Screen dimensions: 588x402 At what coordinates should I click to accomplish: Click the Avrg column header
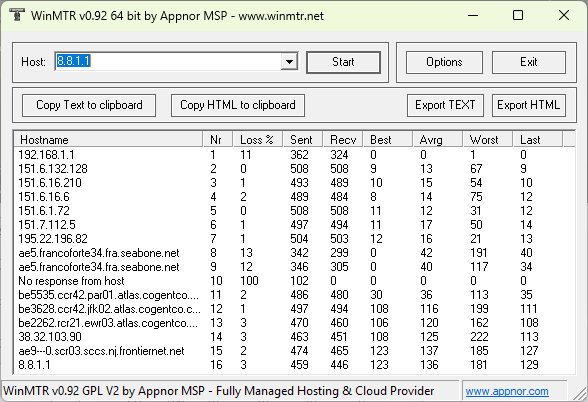pos(437,140)
